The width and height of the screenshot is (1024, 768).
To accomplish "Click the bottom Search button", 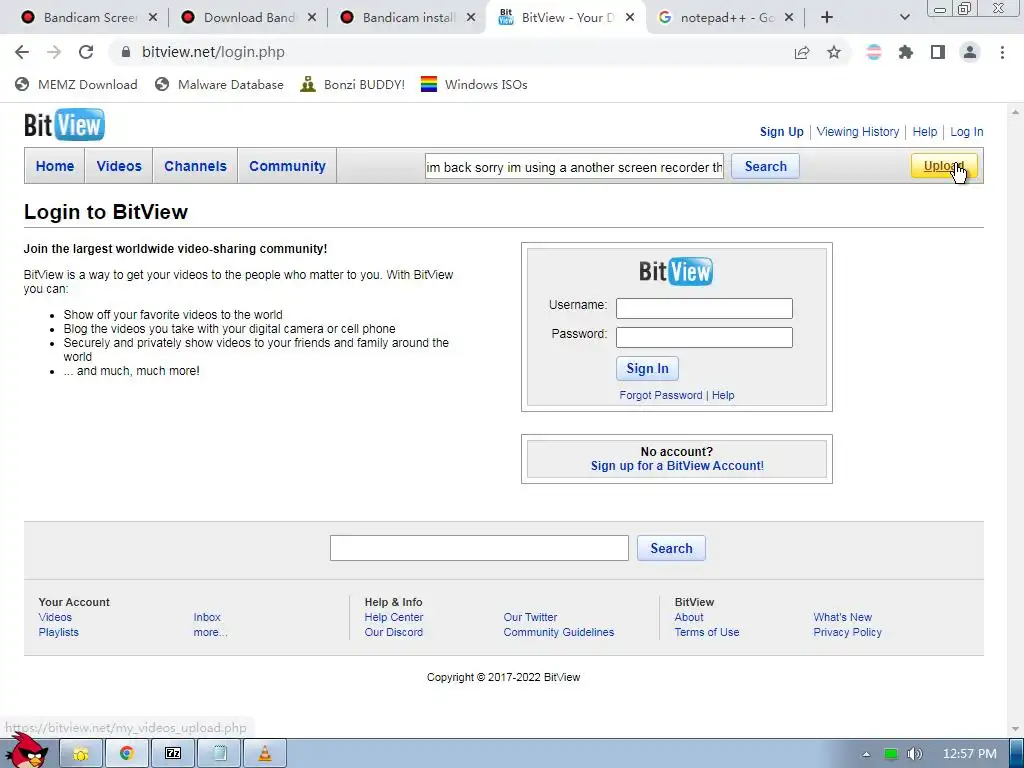I will coord(671,548).
